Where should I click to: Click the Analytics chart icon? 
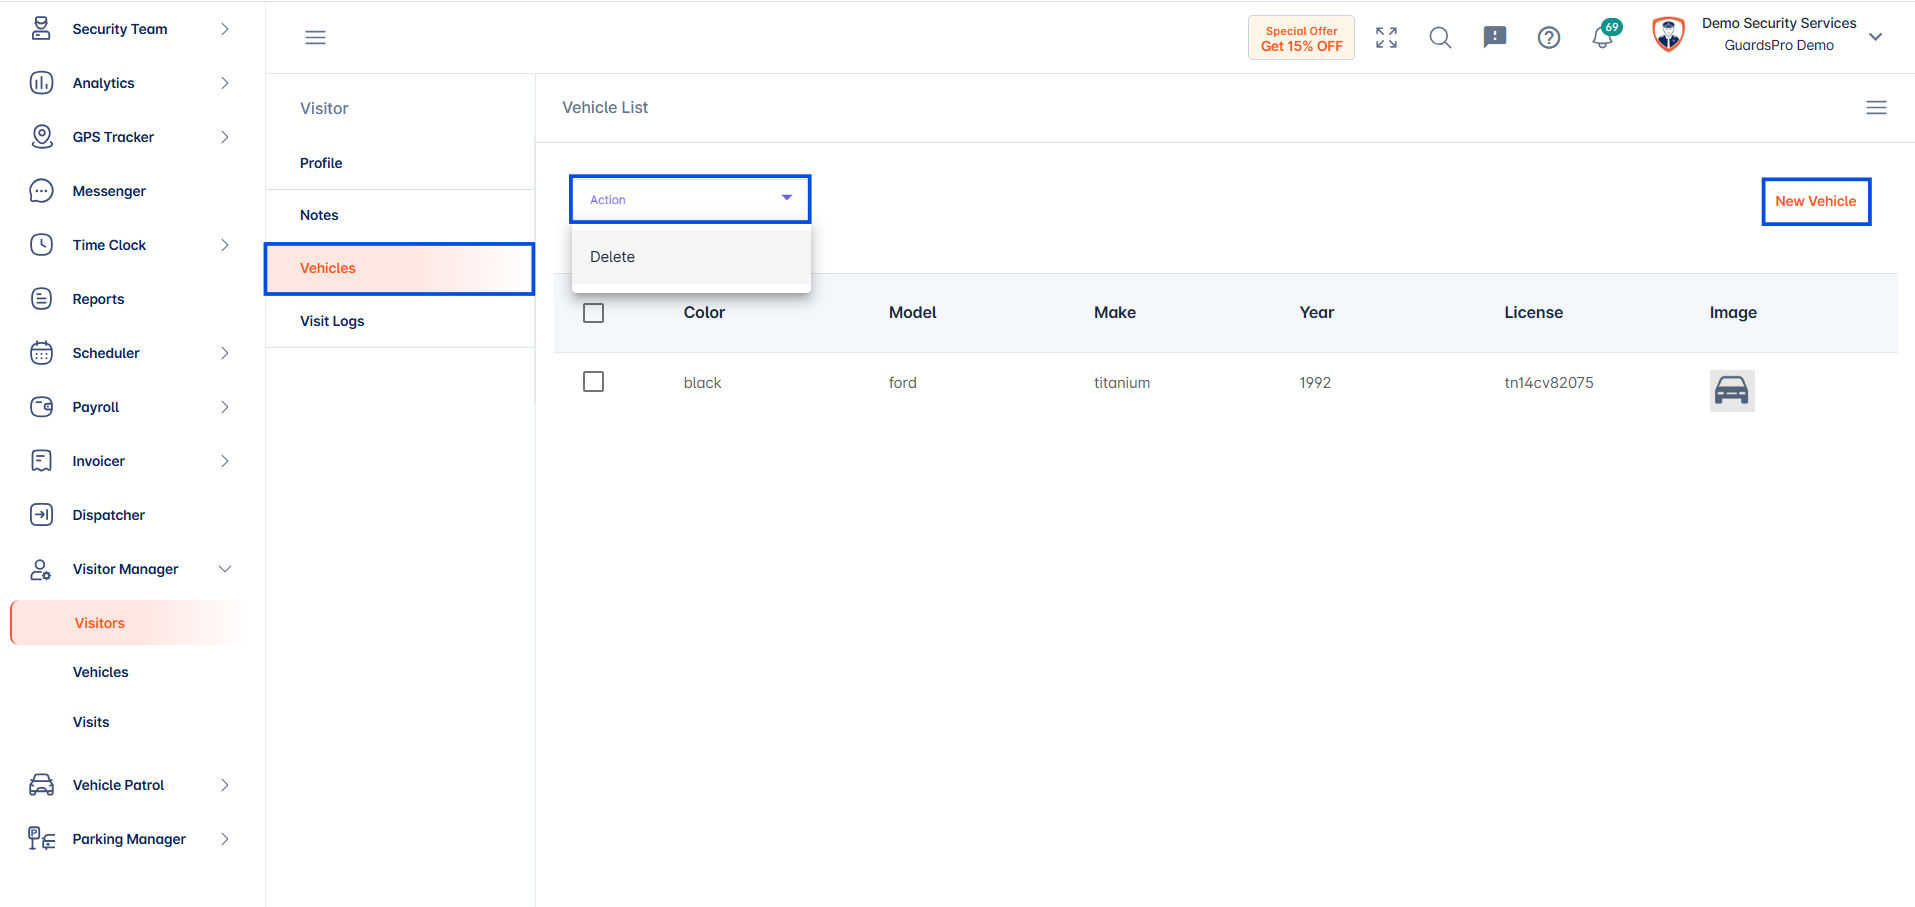point(41,83)
